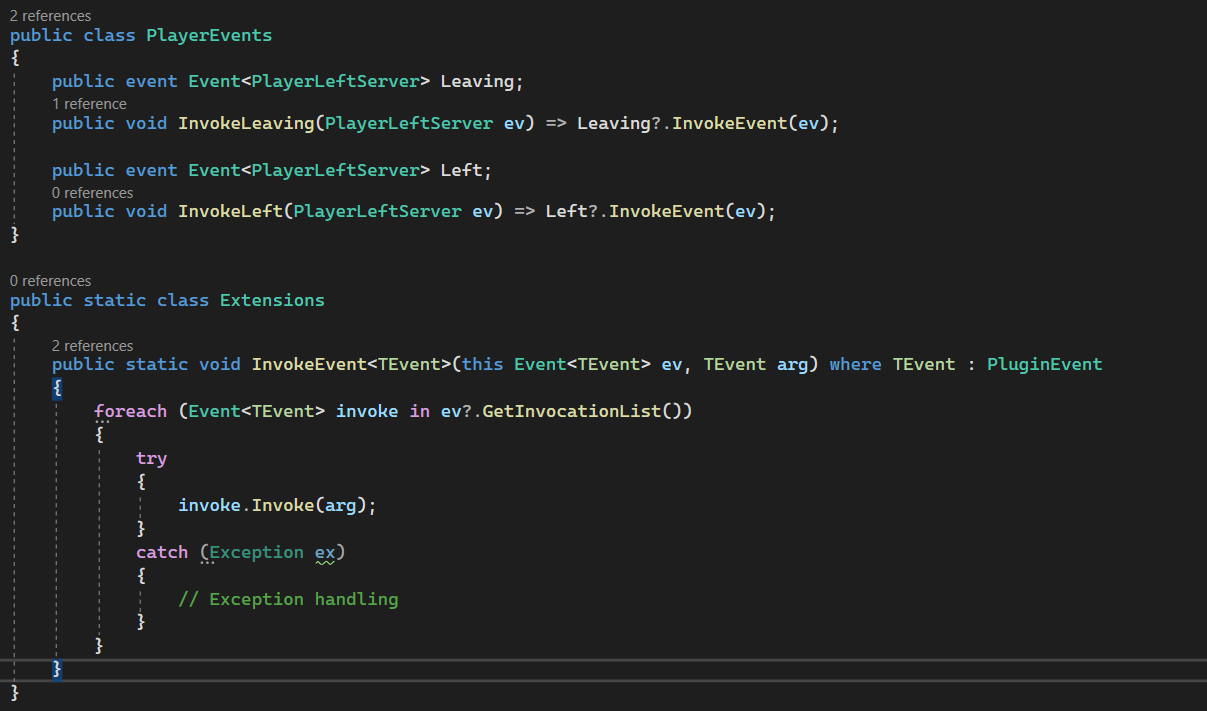The image size is (1207, 711).
Task: Click the Exception type in the catch clause
Action: (x=256, y=552)
